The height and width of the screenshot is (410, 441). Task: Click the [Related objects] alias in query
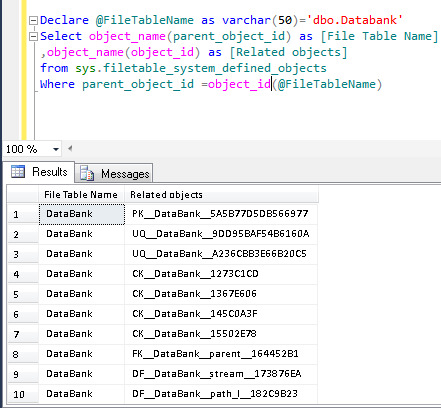288,52
